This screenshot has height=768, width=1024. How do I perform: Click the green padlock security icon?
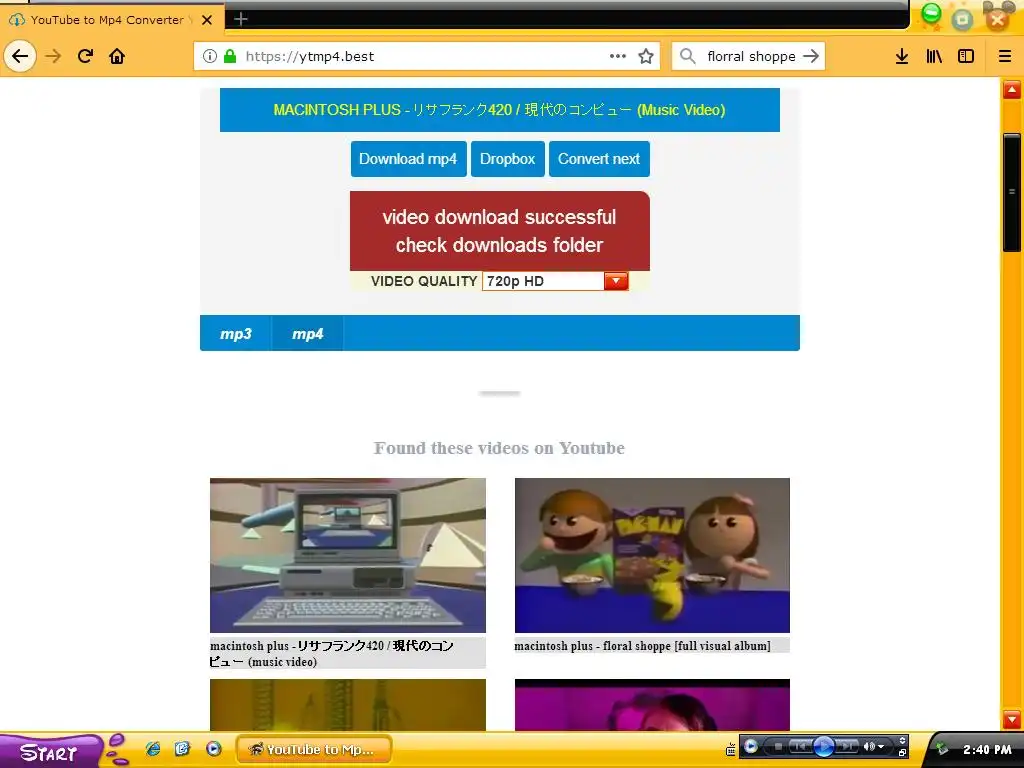coord(230,56)
